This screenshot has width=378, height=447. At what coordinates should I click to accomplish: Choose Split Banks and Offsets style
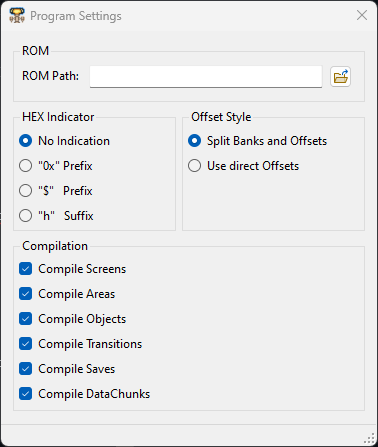tap(195, 141)
